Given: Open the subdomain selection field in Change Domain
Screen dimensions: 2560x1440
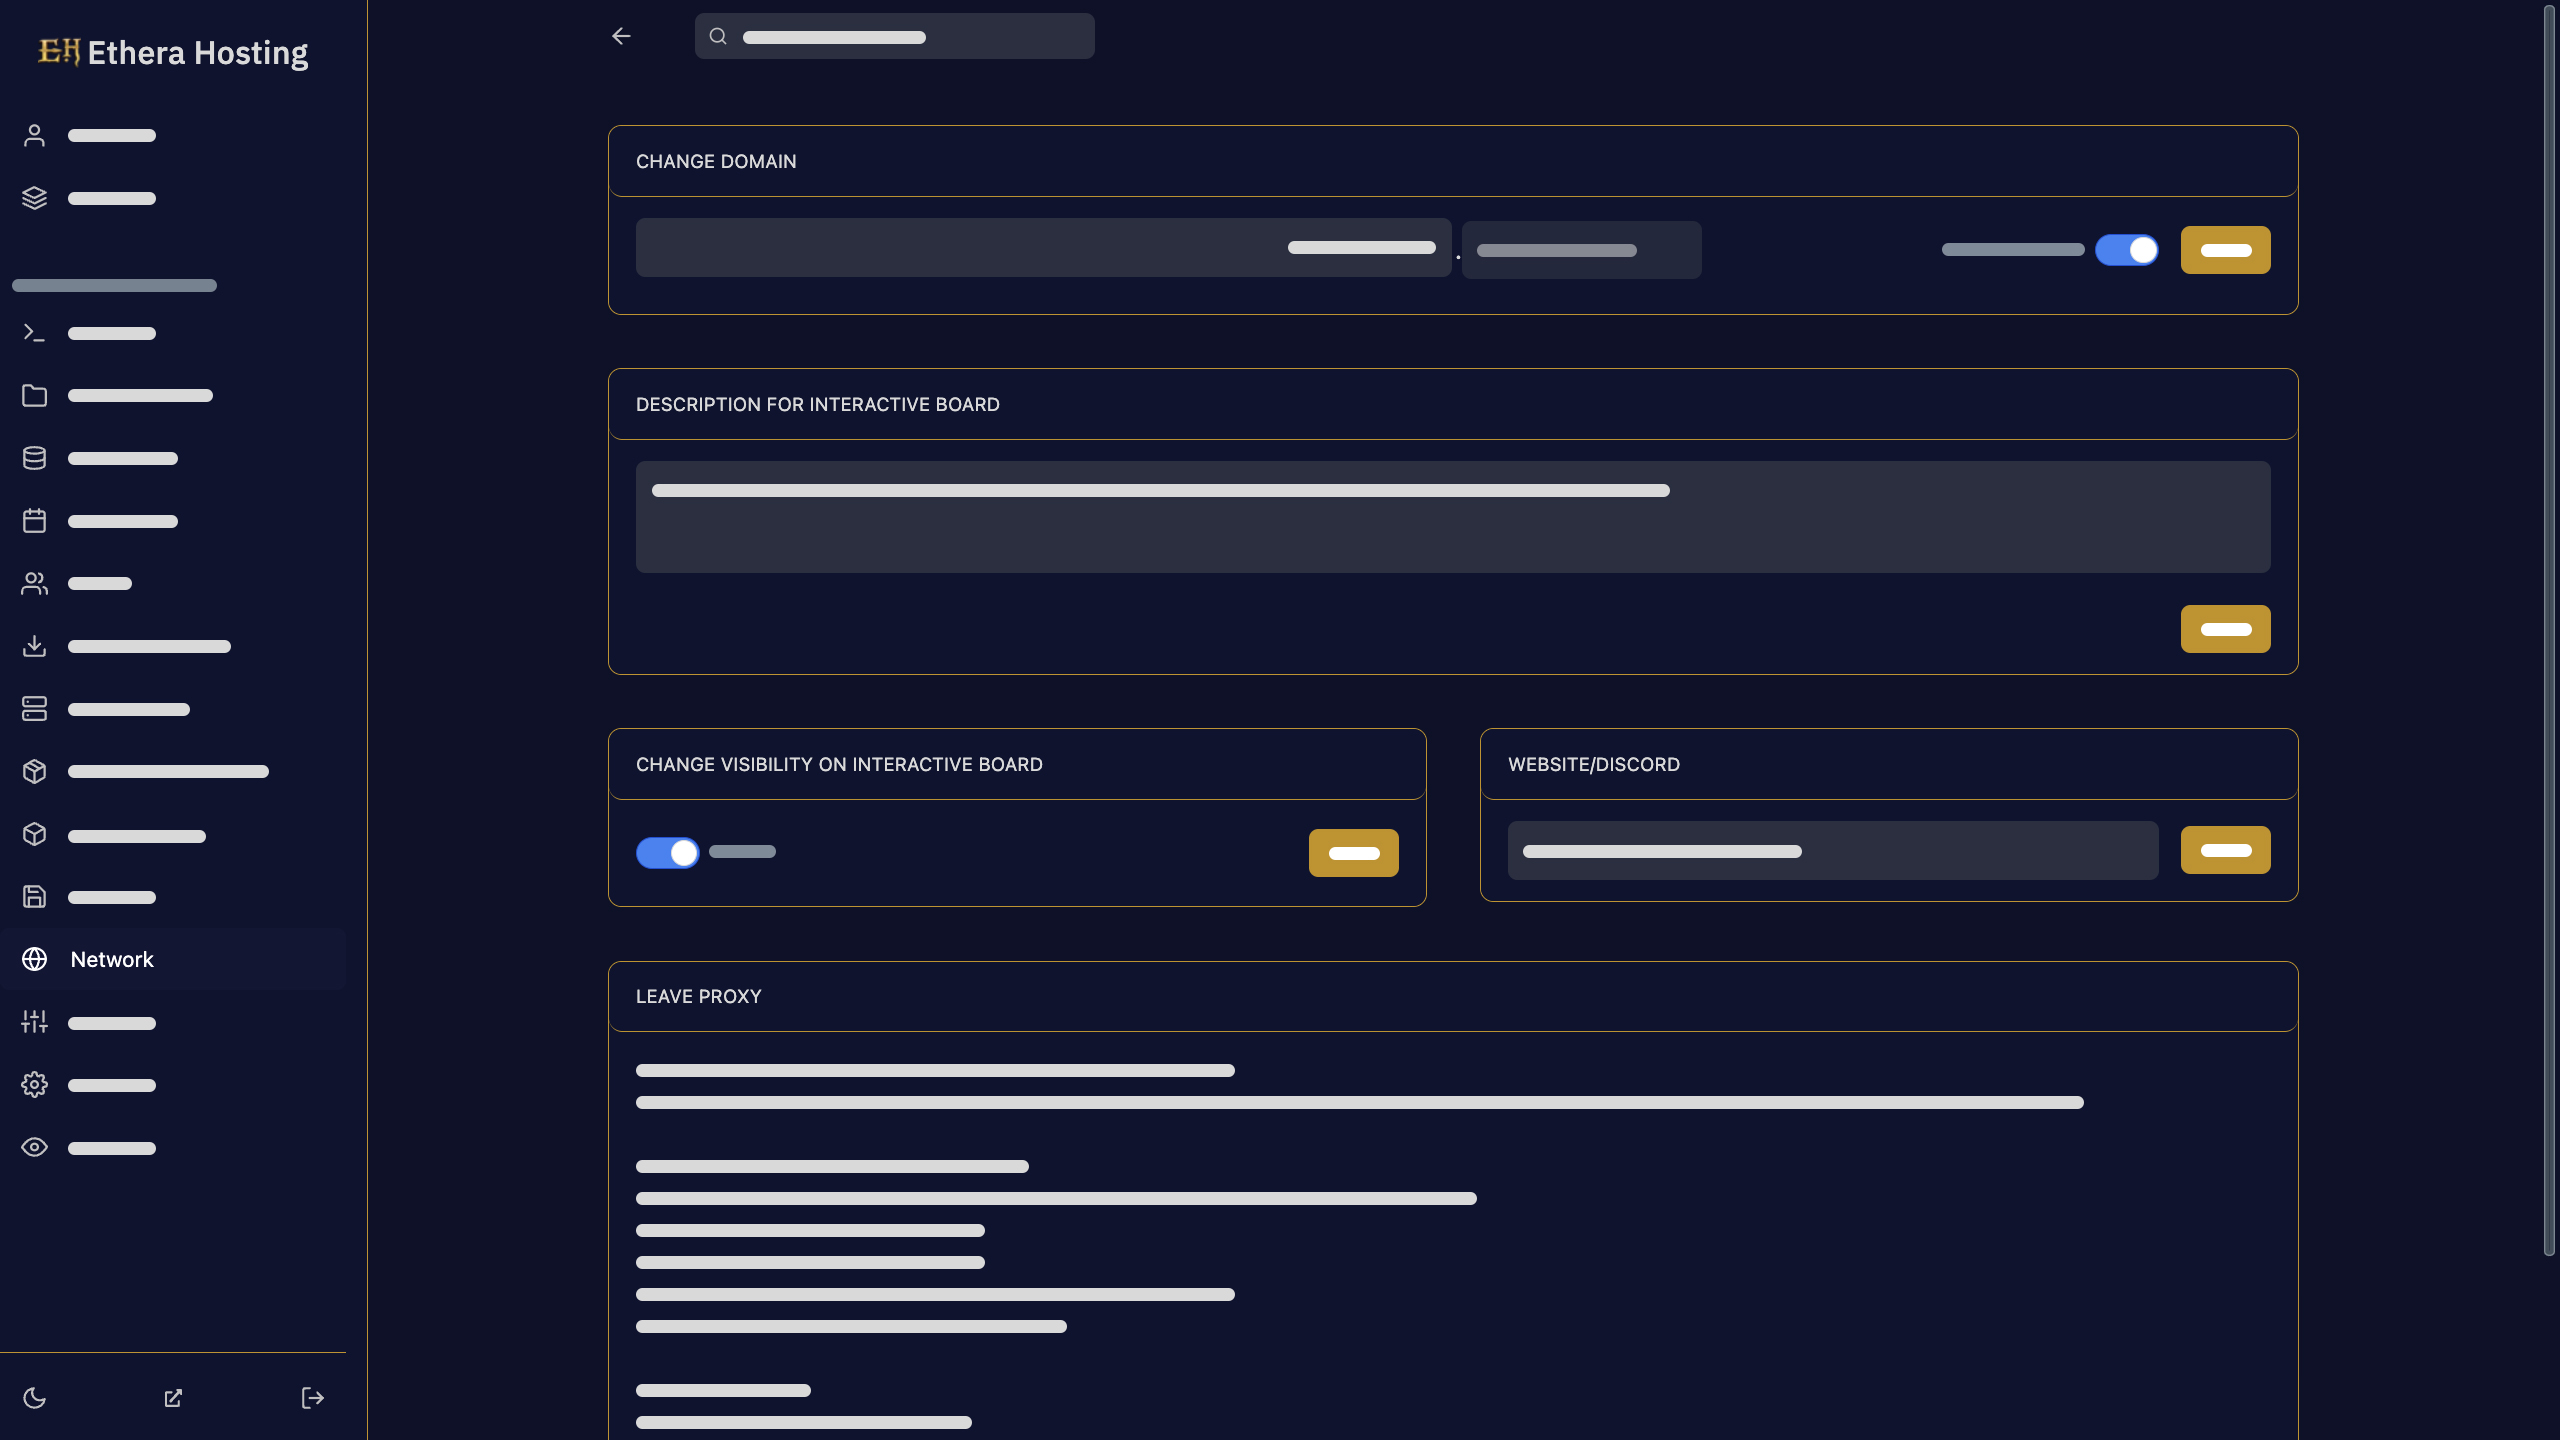Looking at the screenshot, I should click(1580, 249).
